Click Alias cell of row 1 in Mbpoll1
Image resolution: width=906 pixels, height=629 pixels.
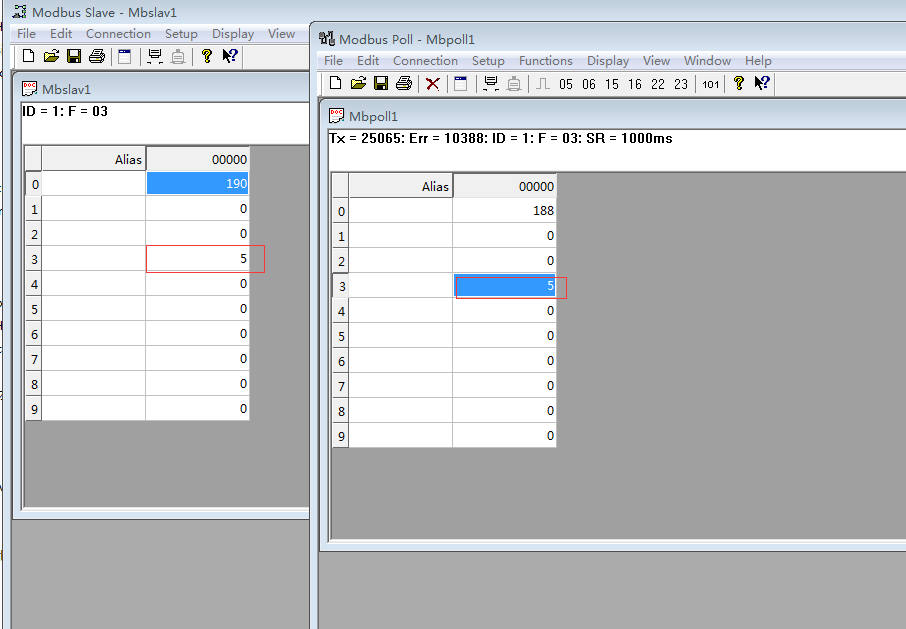click(x=400, y=236)
